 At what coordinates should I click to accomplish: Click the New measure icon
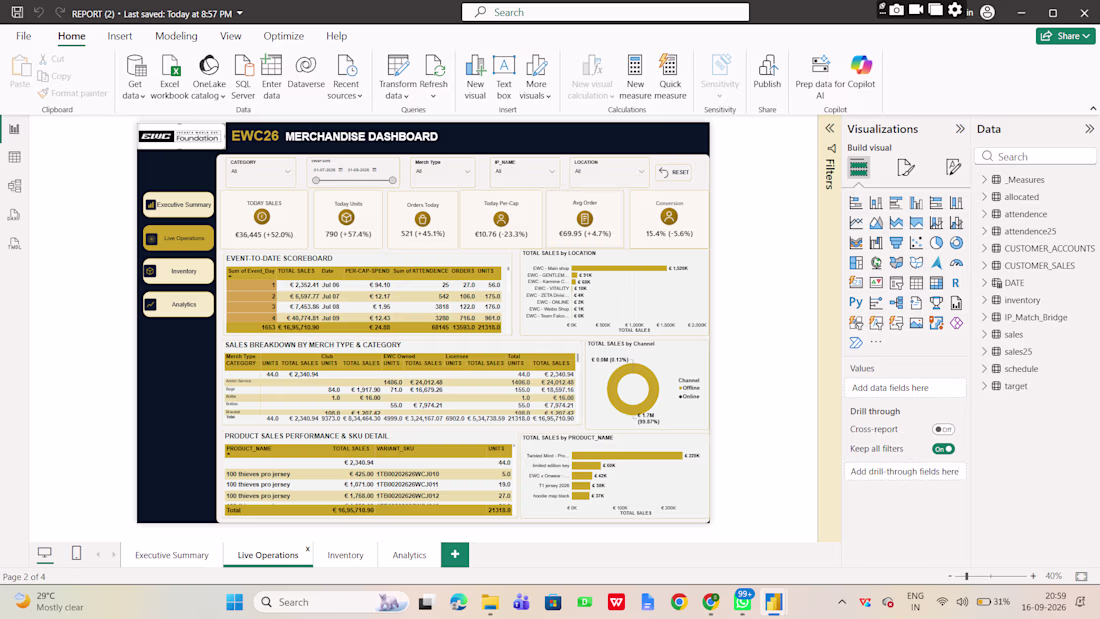pyautogui.click(x=635, y=66)
